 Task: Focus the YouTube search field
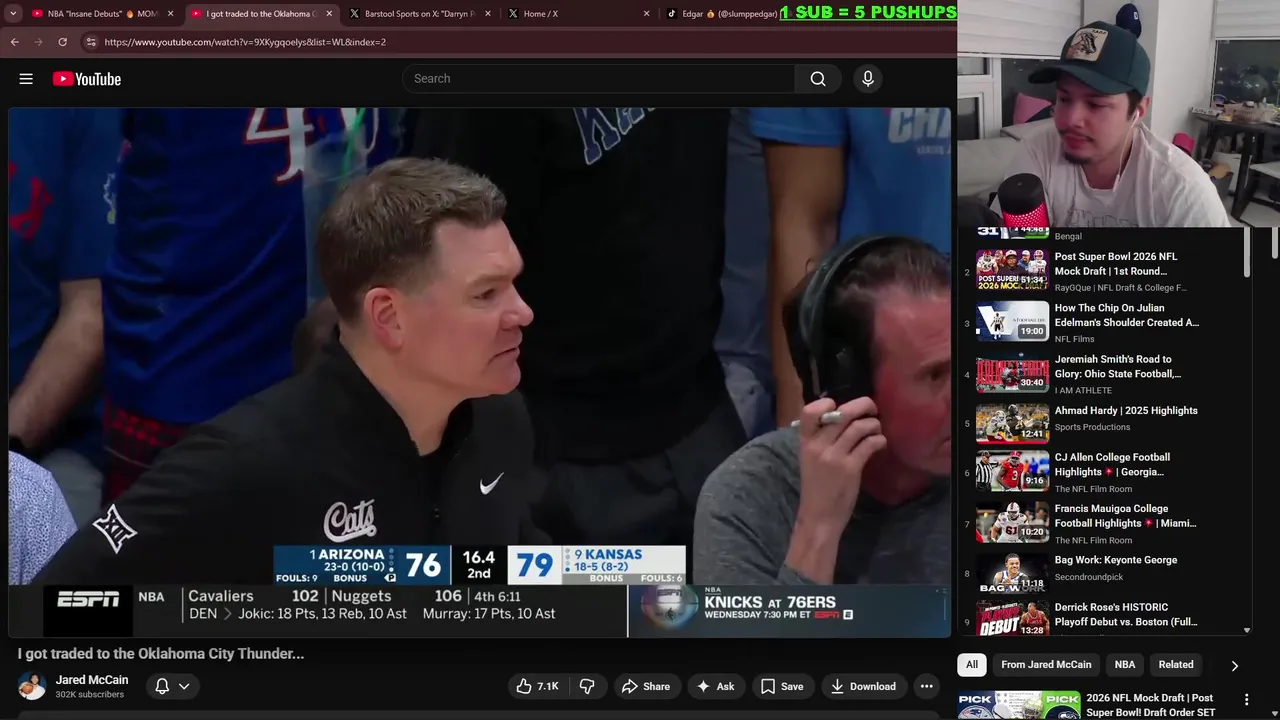click(598, 79)
